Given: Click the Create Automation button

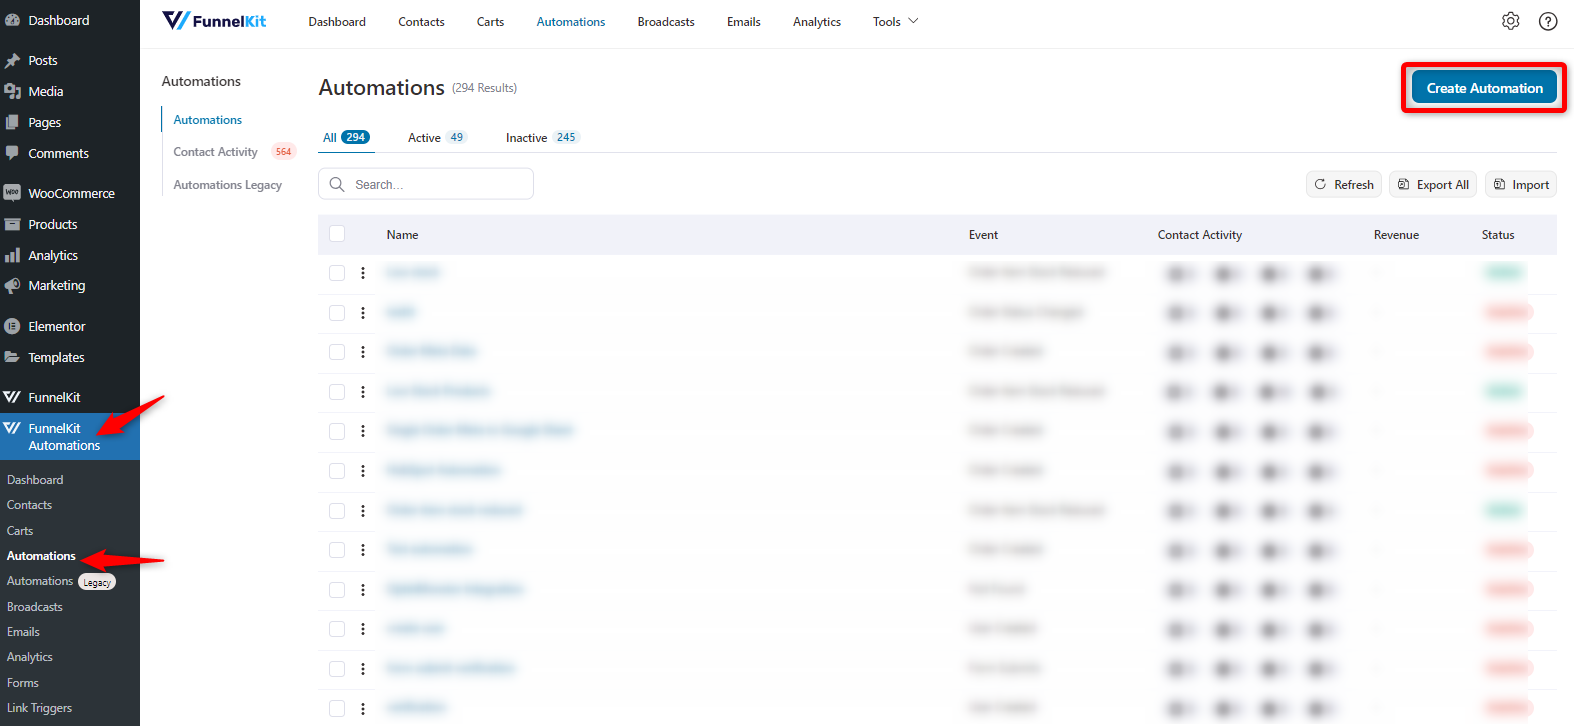Looking at the screenshot, I should 1484,88.
